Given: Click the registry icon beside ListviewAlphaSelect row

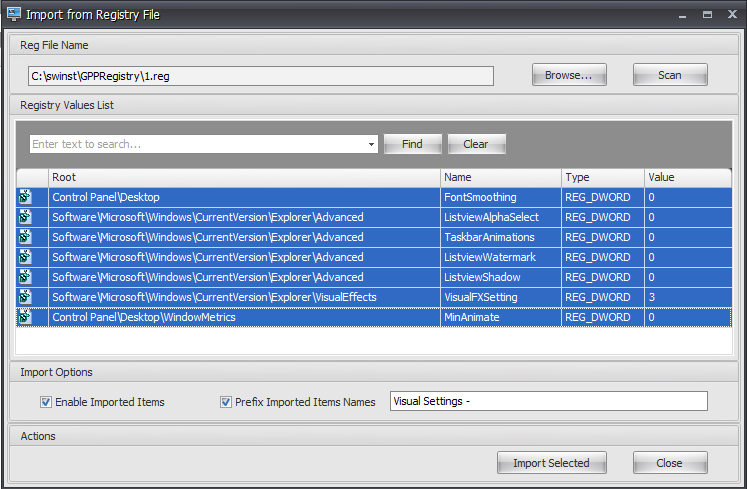Looking at the screenshot, I should pyautogui.click(x=25, y=217).
